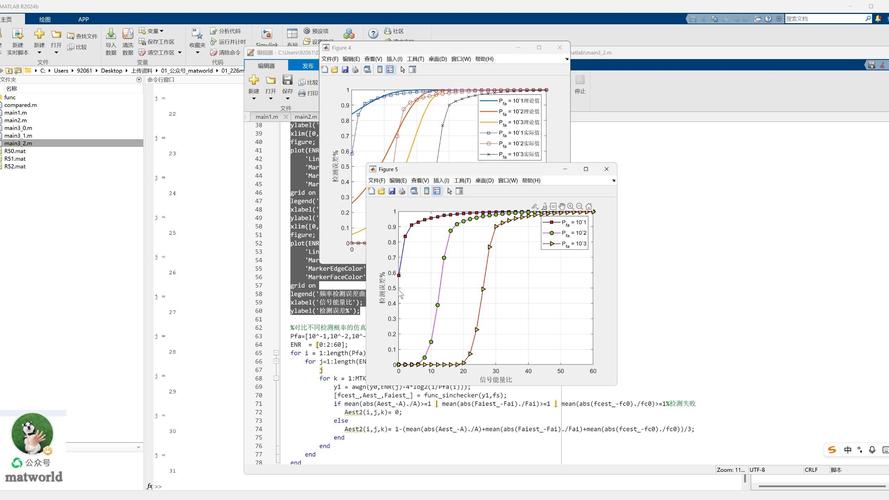Open compared.m in the current folder panel
The height and width of the screenshot is (500, 889).
coord(20,105)
